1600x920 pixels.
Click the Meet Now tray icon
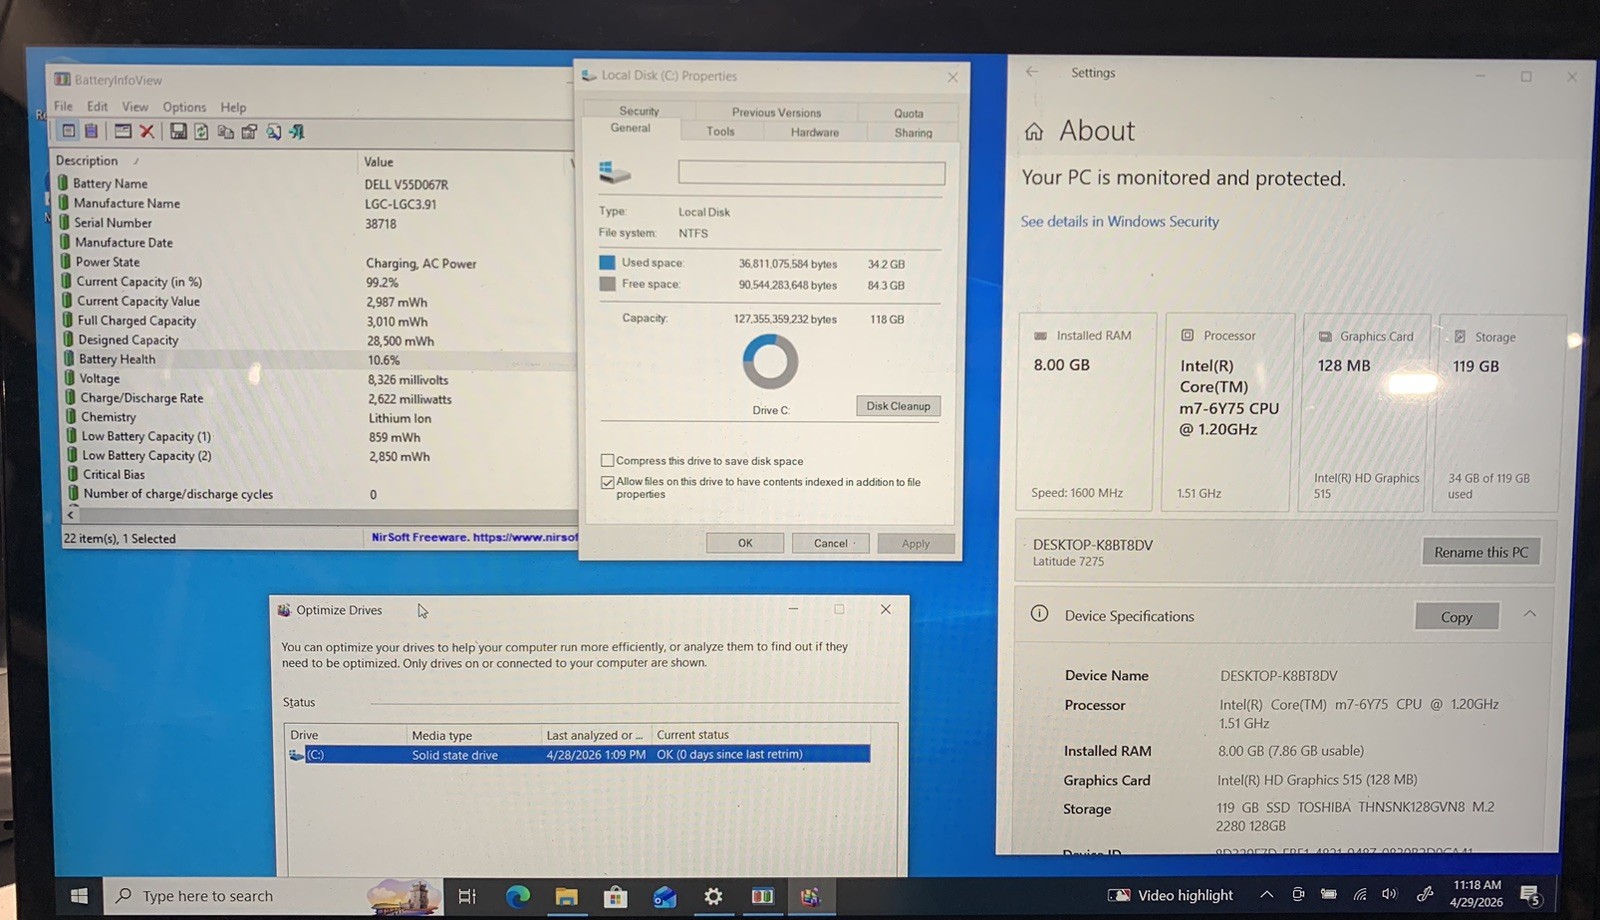click(1298, 894)
